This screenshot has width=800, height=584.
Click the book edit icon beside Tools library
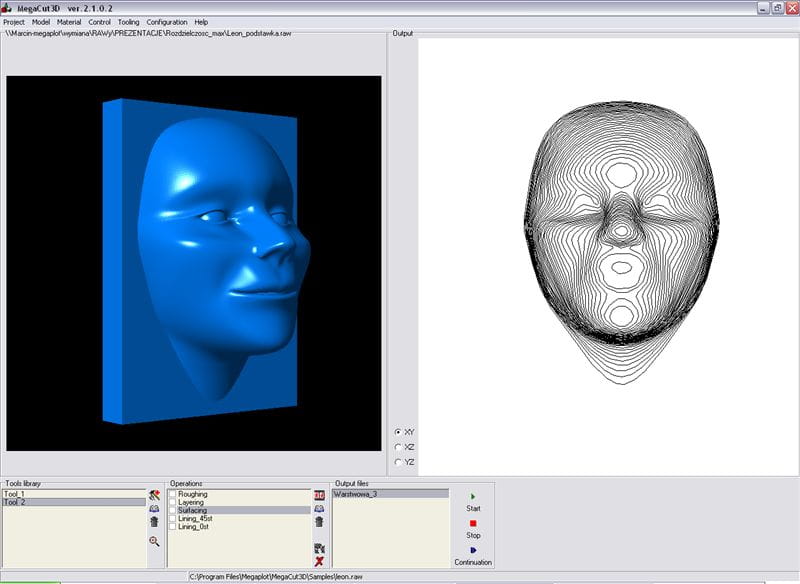click(154, 508)
